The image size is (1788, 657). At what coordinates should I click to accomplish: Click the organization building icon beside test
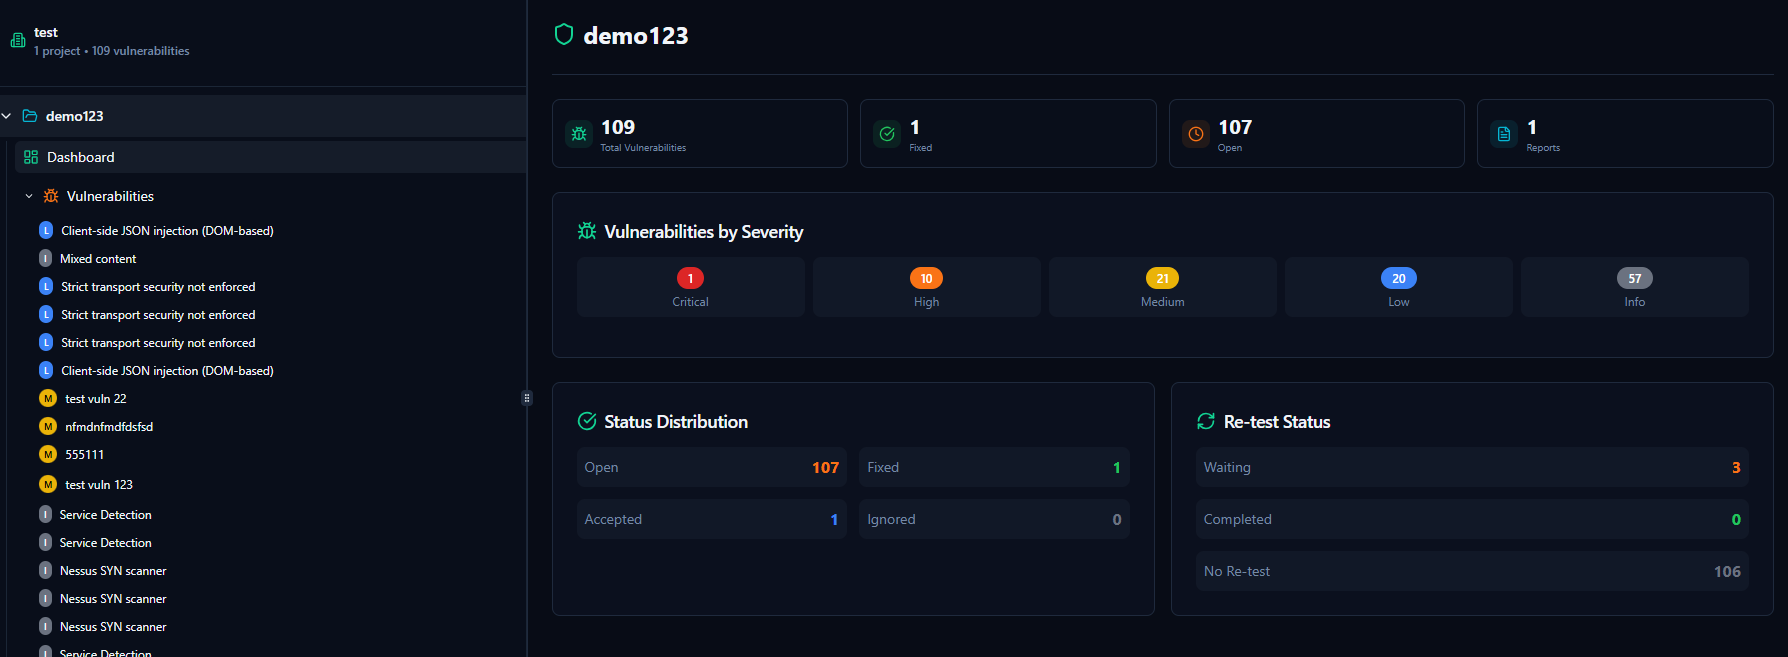(x=18, y=41)
